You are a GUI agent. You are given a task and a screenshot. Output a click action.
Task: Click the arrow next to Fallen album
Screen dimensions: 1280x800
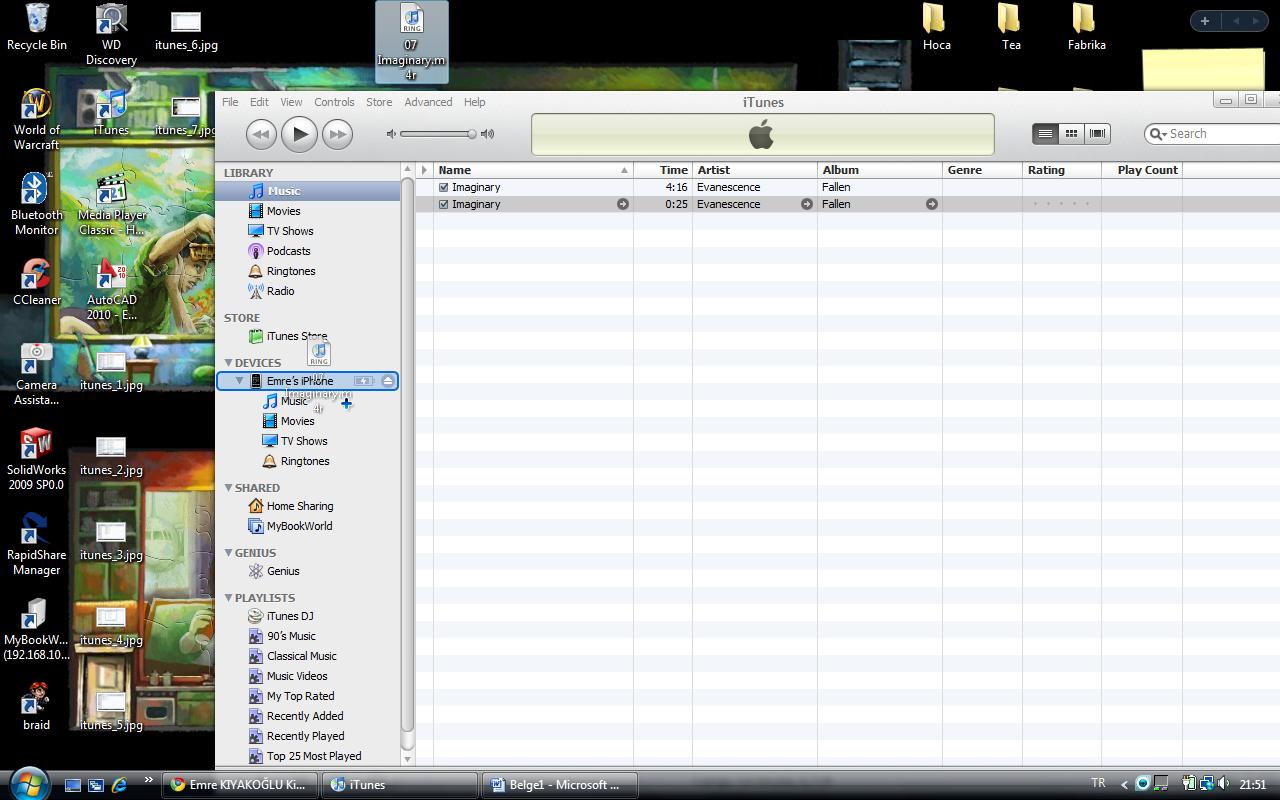pos(931,204)
